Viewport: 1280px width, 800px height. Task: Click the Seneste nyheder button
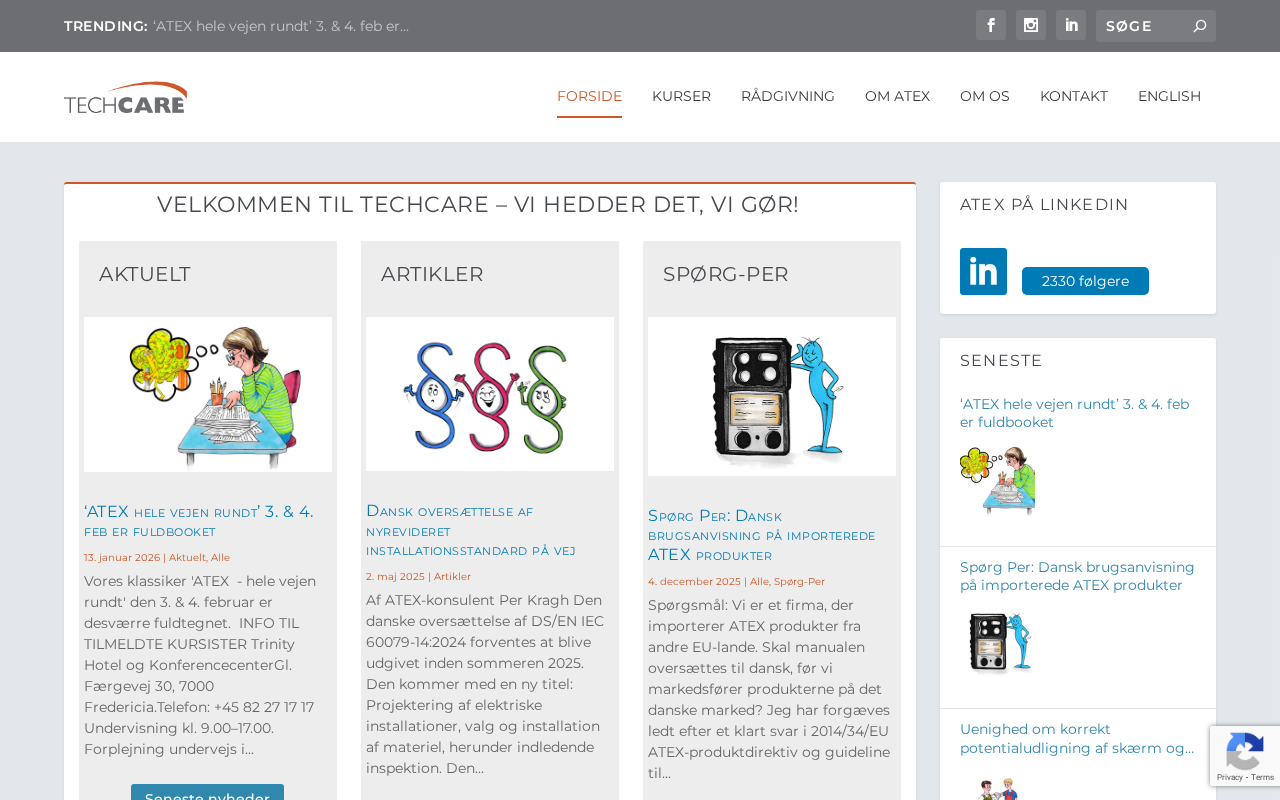point(207,793)
